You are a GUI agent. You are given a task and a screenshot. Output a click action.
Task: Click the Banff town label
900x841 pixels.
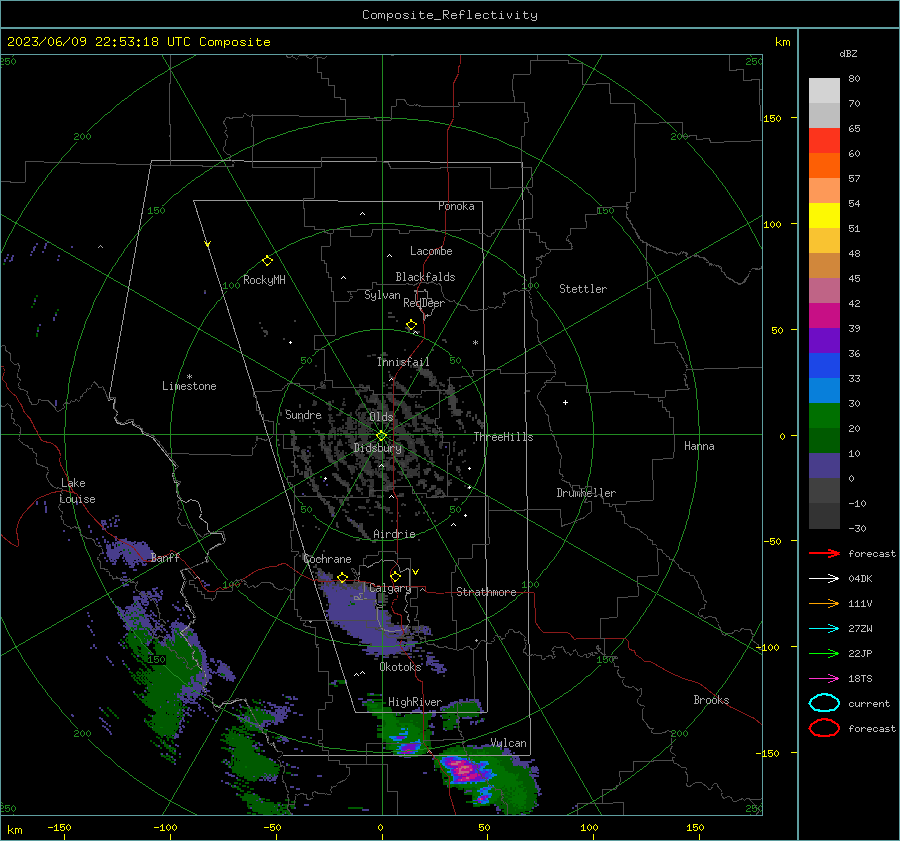(165, 557)
